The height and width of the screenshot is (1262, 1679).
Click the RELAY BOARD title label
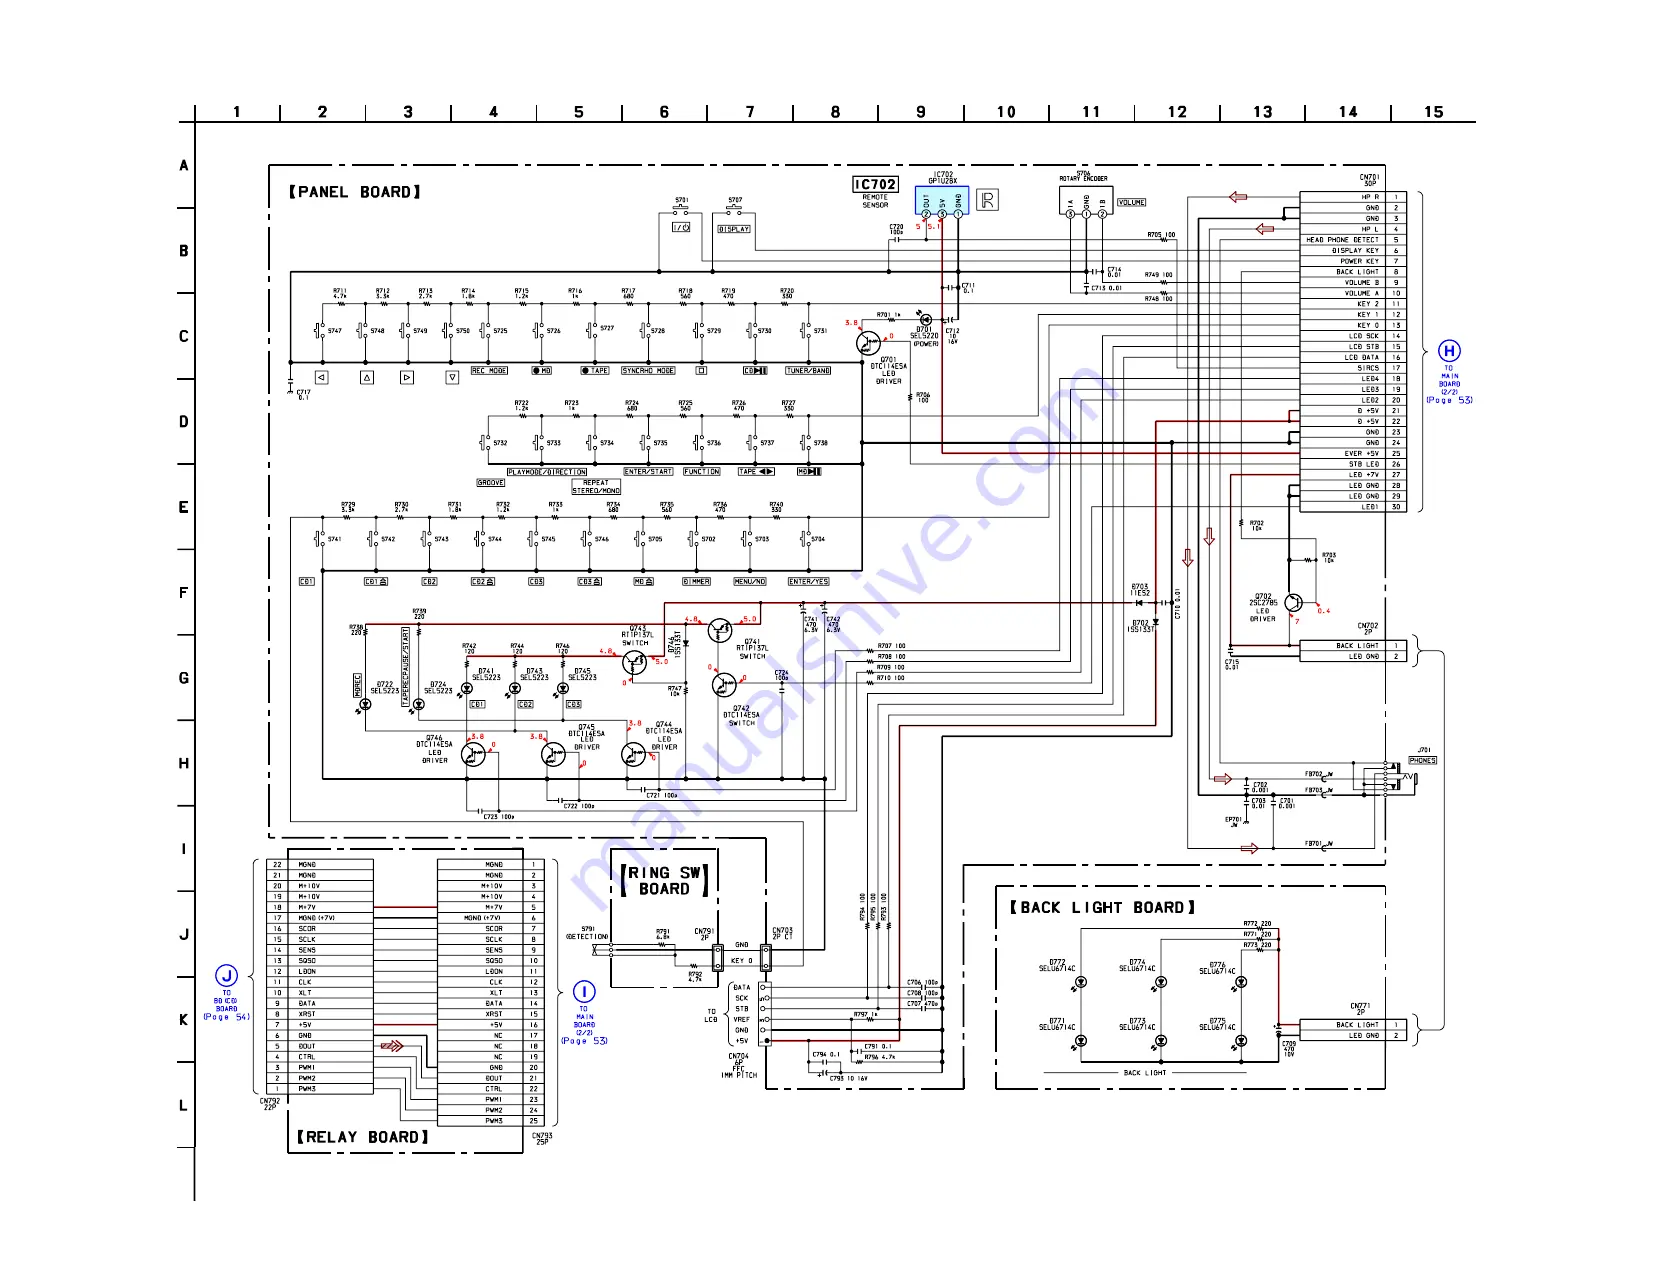pos(362,1137)
